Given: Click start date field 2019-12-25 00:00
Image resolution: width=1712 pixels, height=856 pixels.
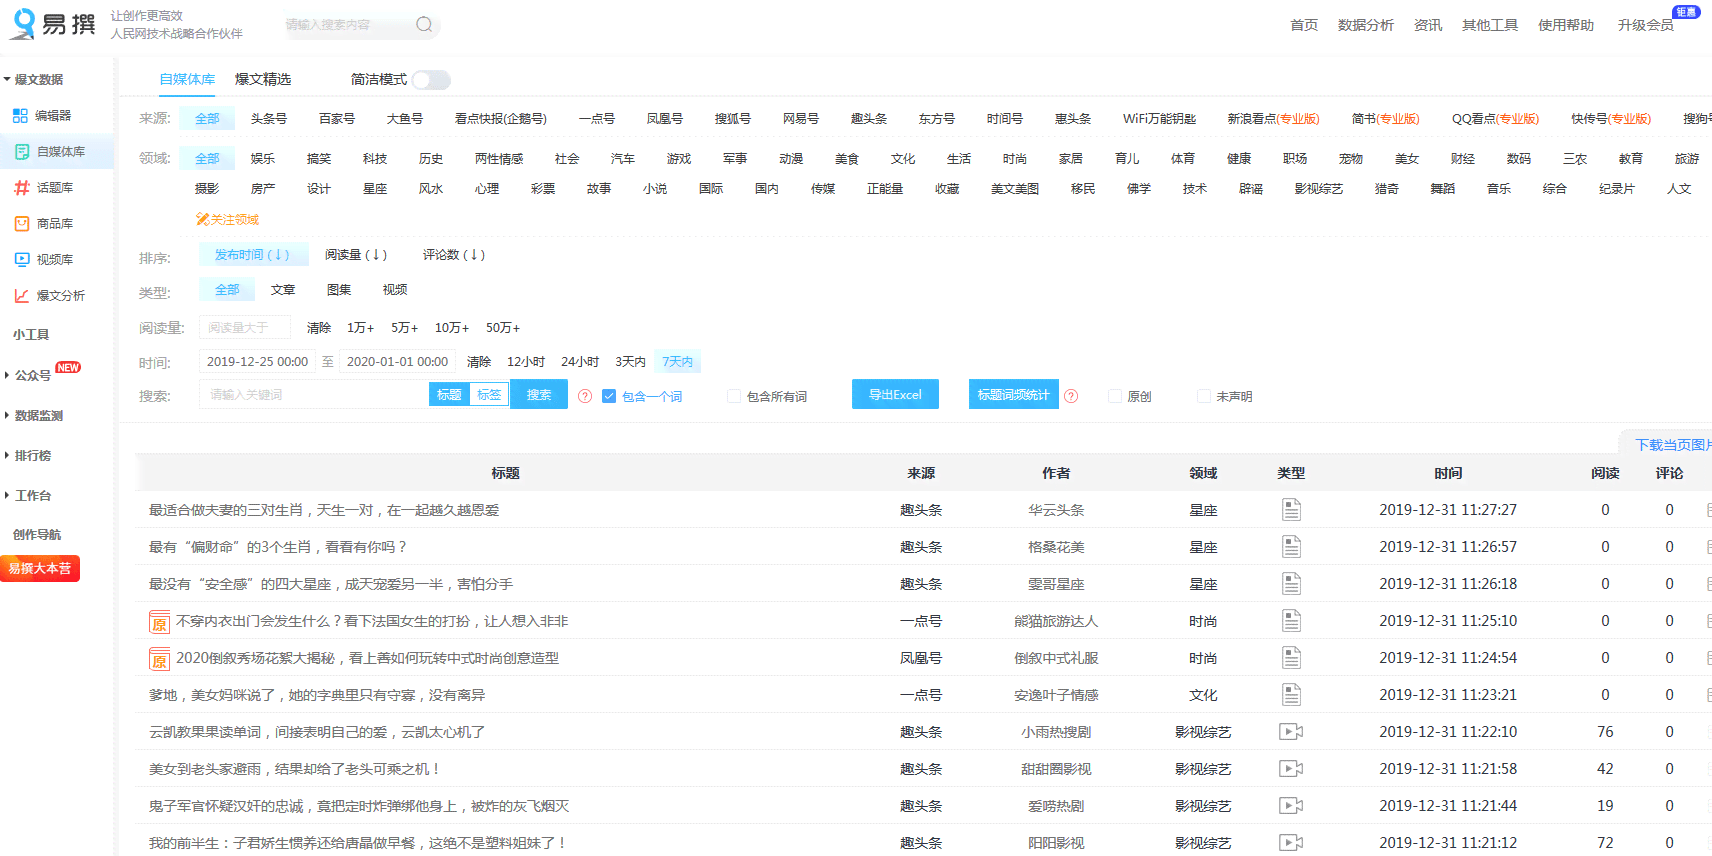Looking at the screenshot, I should tap(257, 362).
